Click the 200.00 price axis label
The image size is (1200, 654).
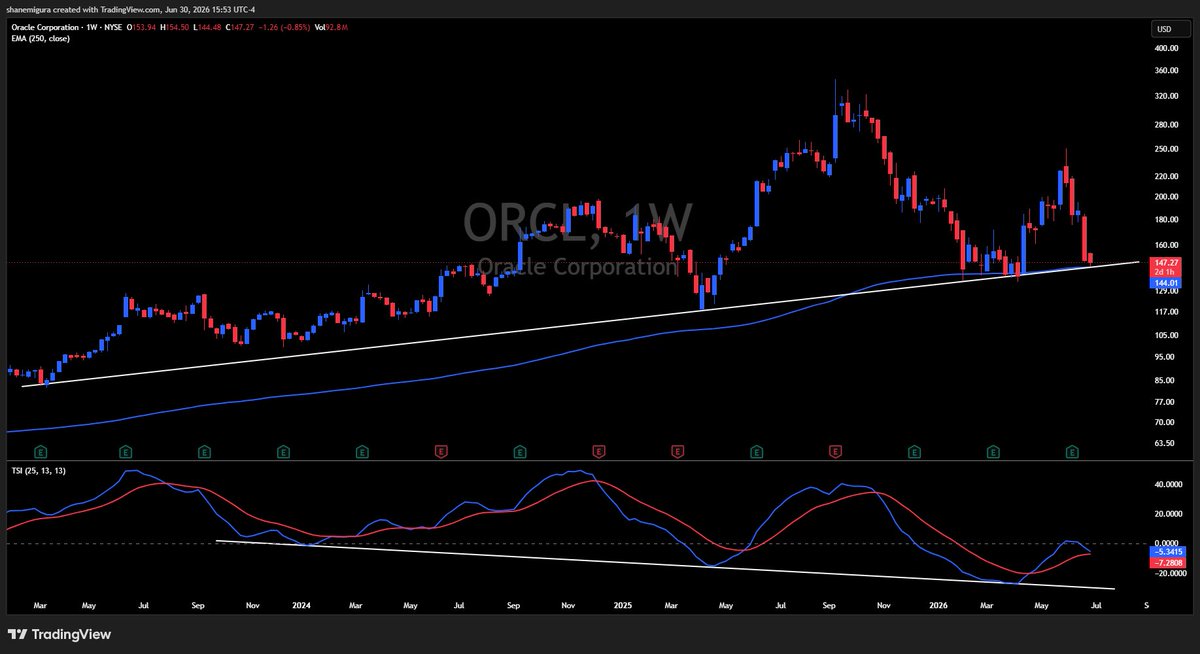click(1167, 197)
